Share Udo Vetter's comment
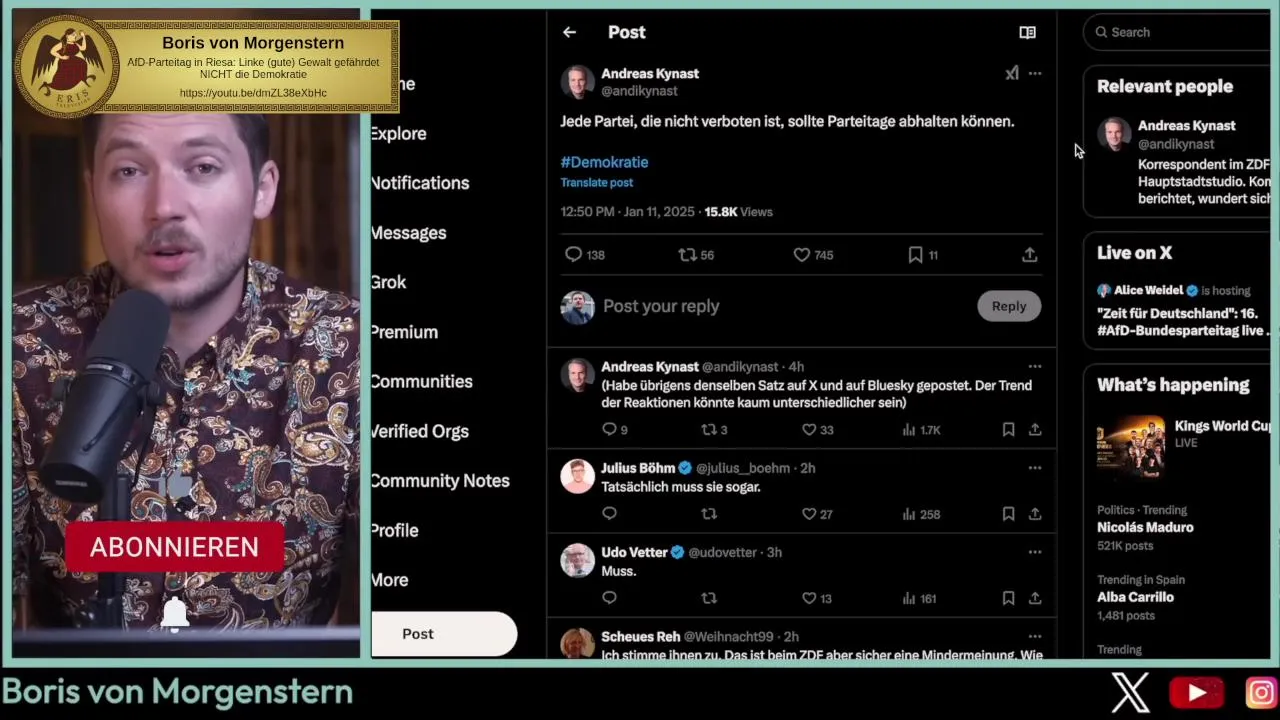Image resolution: width=1280 pixels, height=720 pixels. click(x=1035, y=598)
